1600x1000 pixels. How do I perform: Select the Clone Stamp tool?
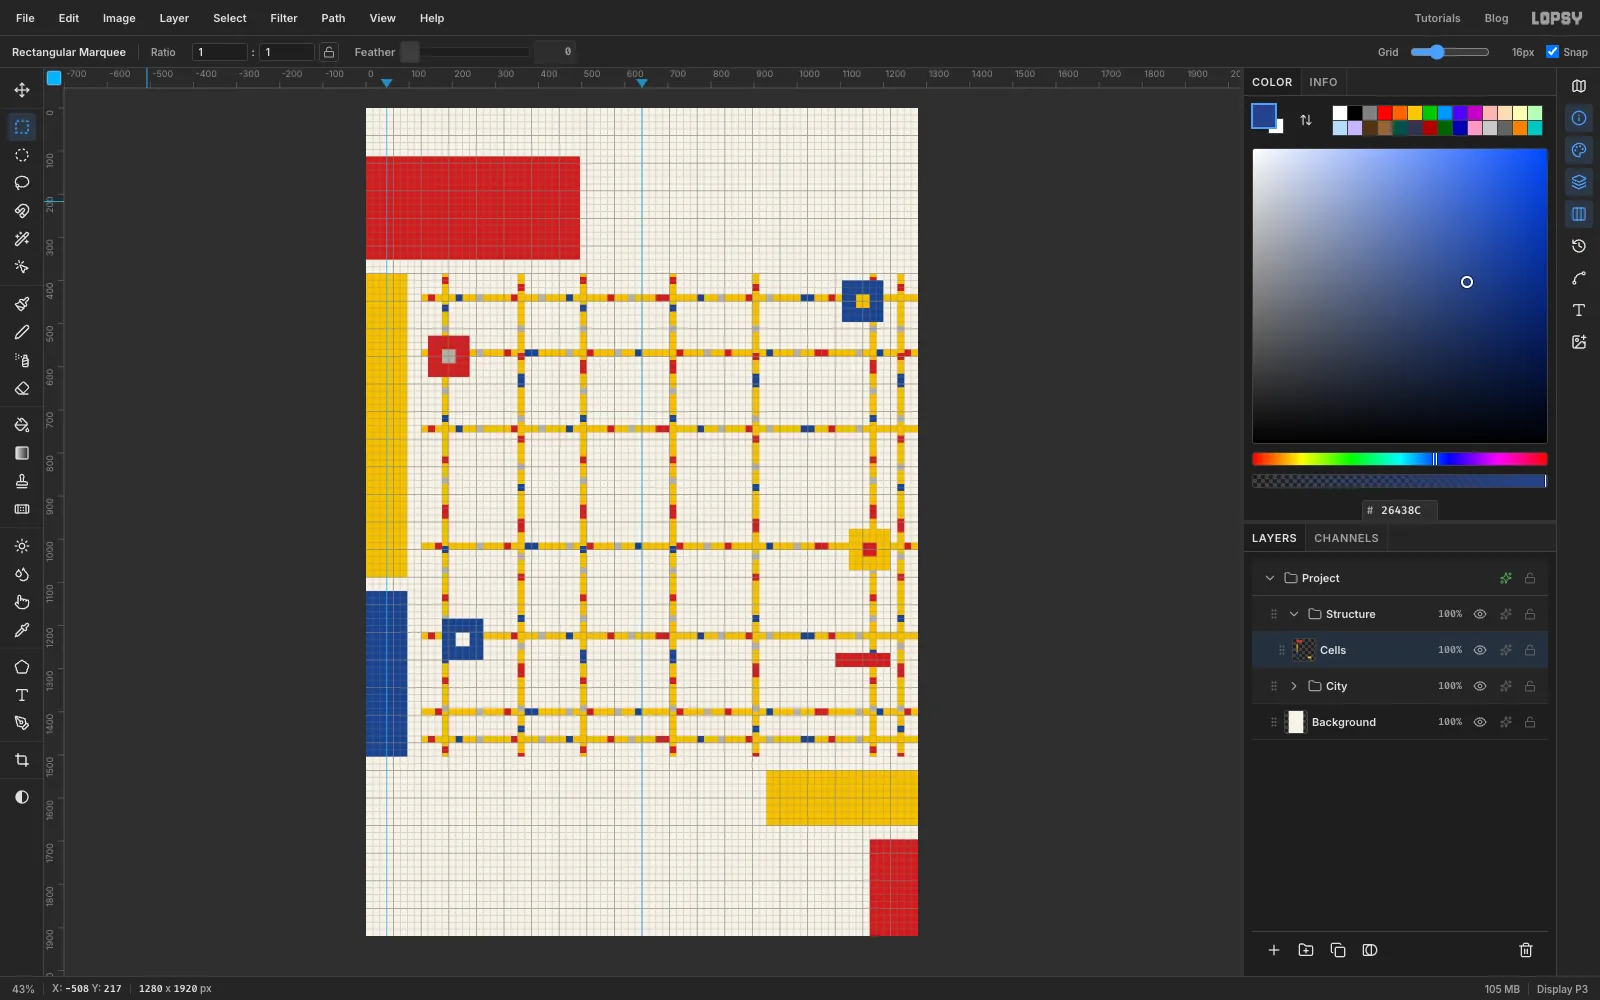point(22,481)
